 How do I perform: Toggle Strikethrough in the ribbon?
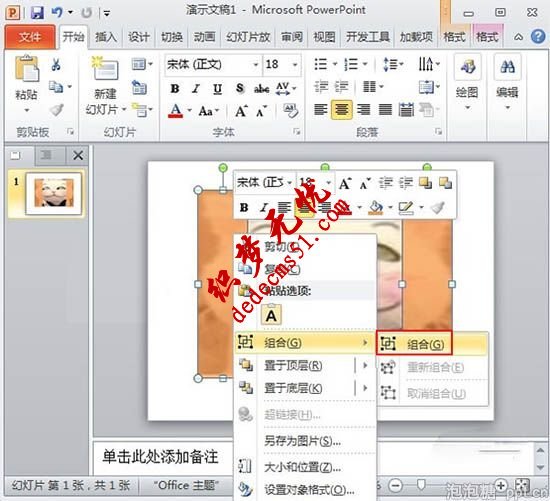(261, 89)
